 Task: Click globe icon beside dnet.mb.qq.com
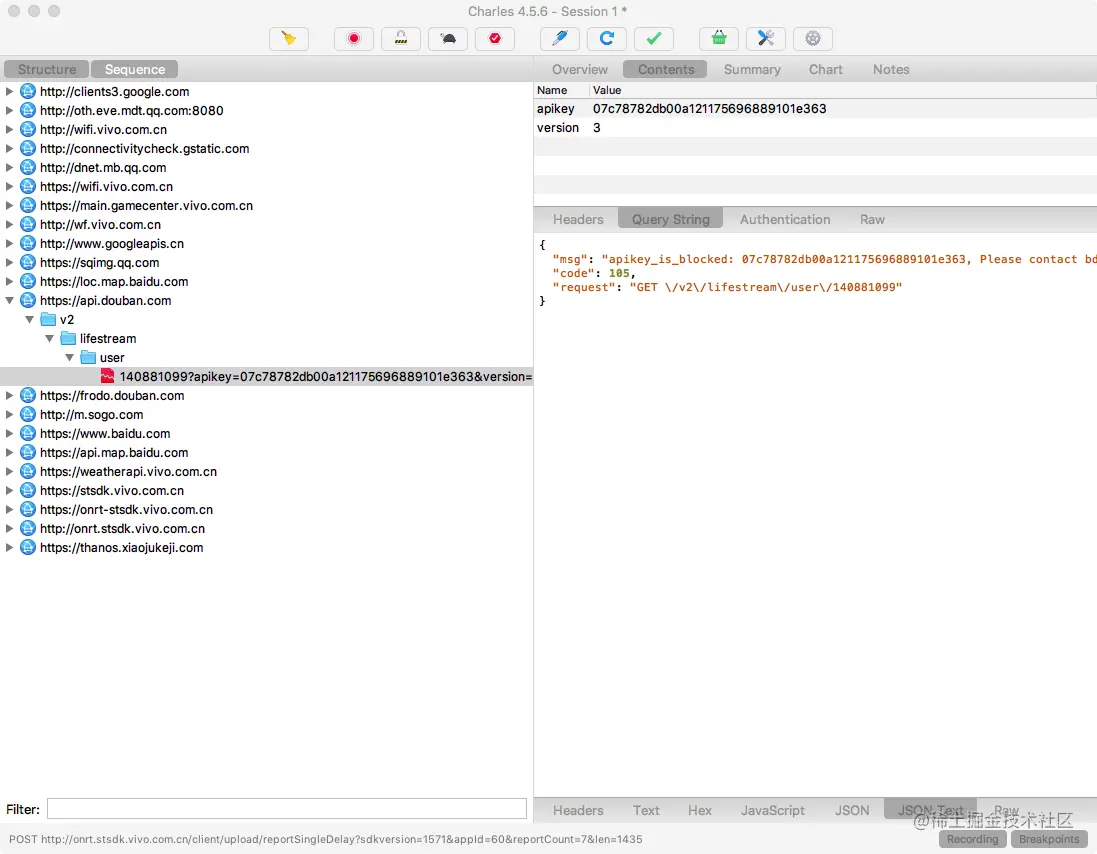(27, 167)
